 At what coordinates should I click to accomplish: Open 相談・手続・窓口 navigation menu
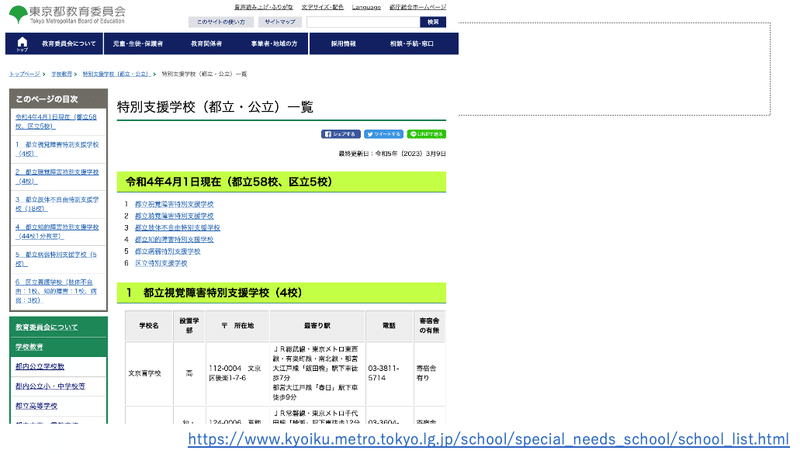[412, 44]
